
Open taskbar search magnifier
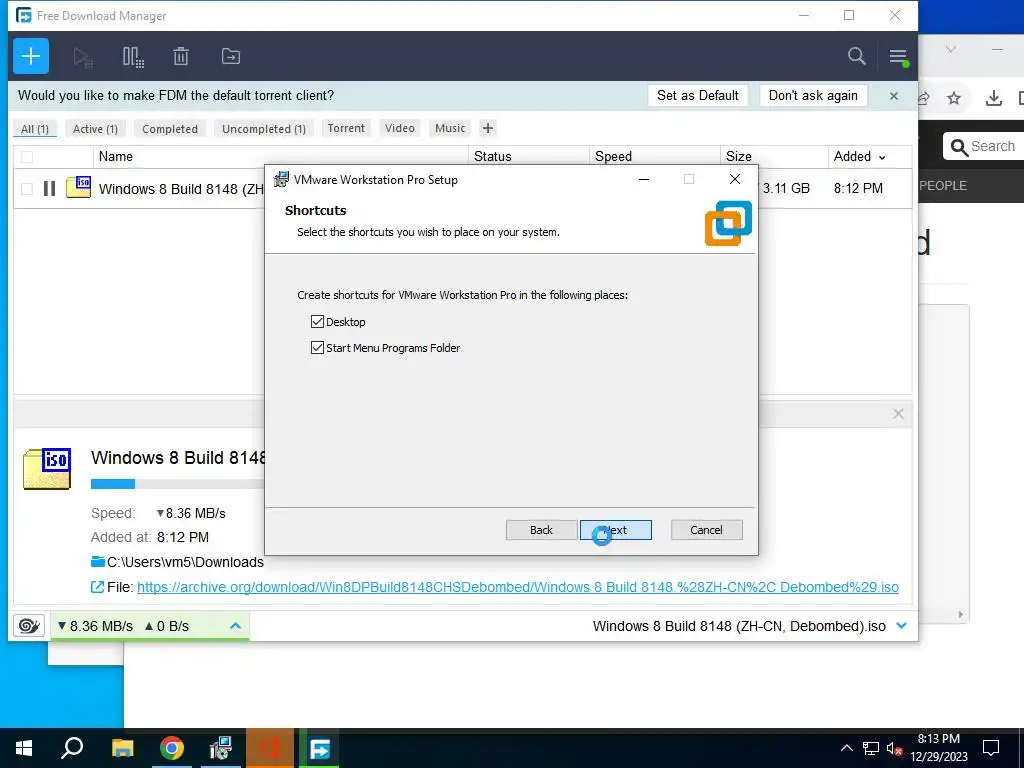point(72,748)
